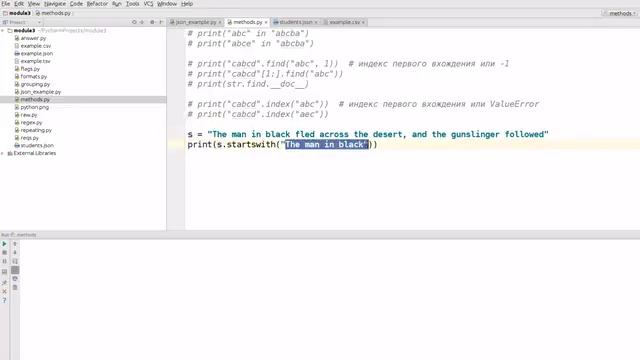Close the example.csv tab

[x=363, y=22]
